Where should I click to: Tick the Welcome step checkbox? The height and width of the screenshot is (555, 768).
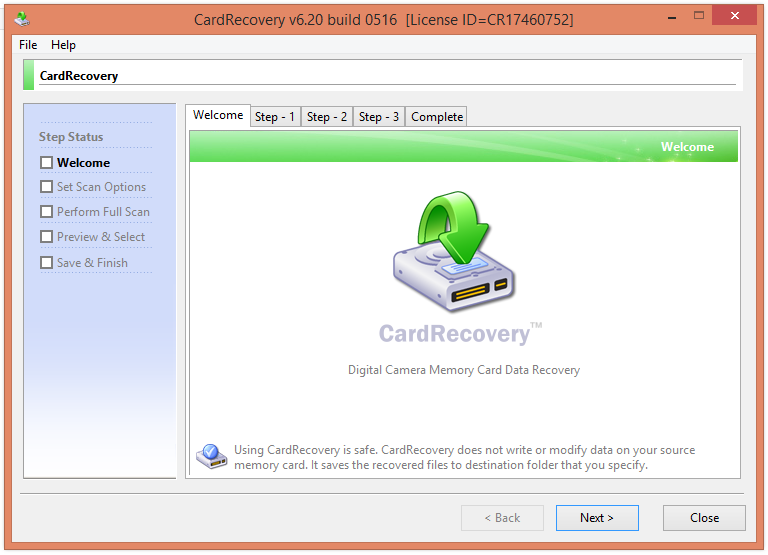[x=47, y=163]
